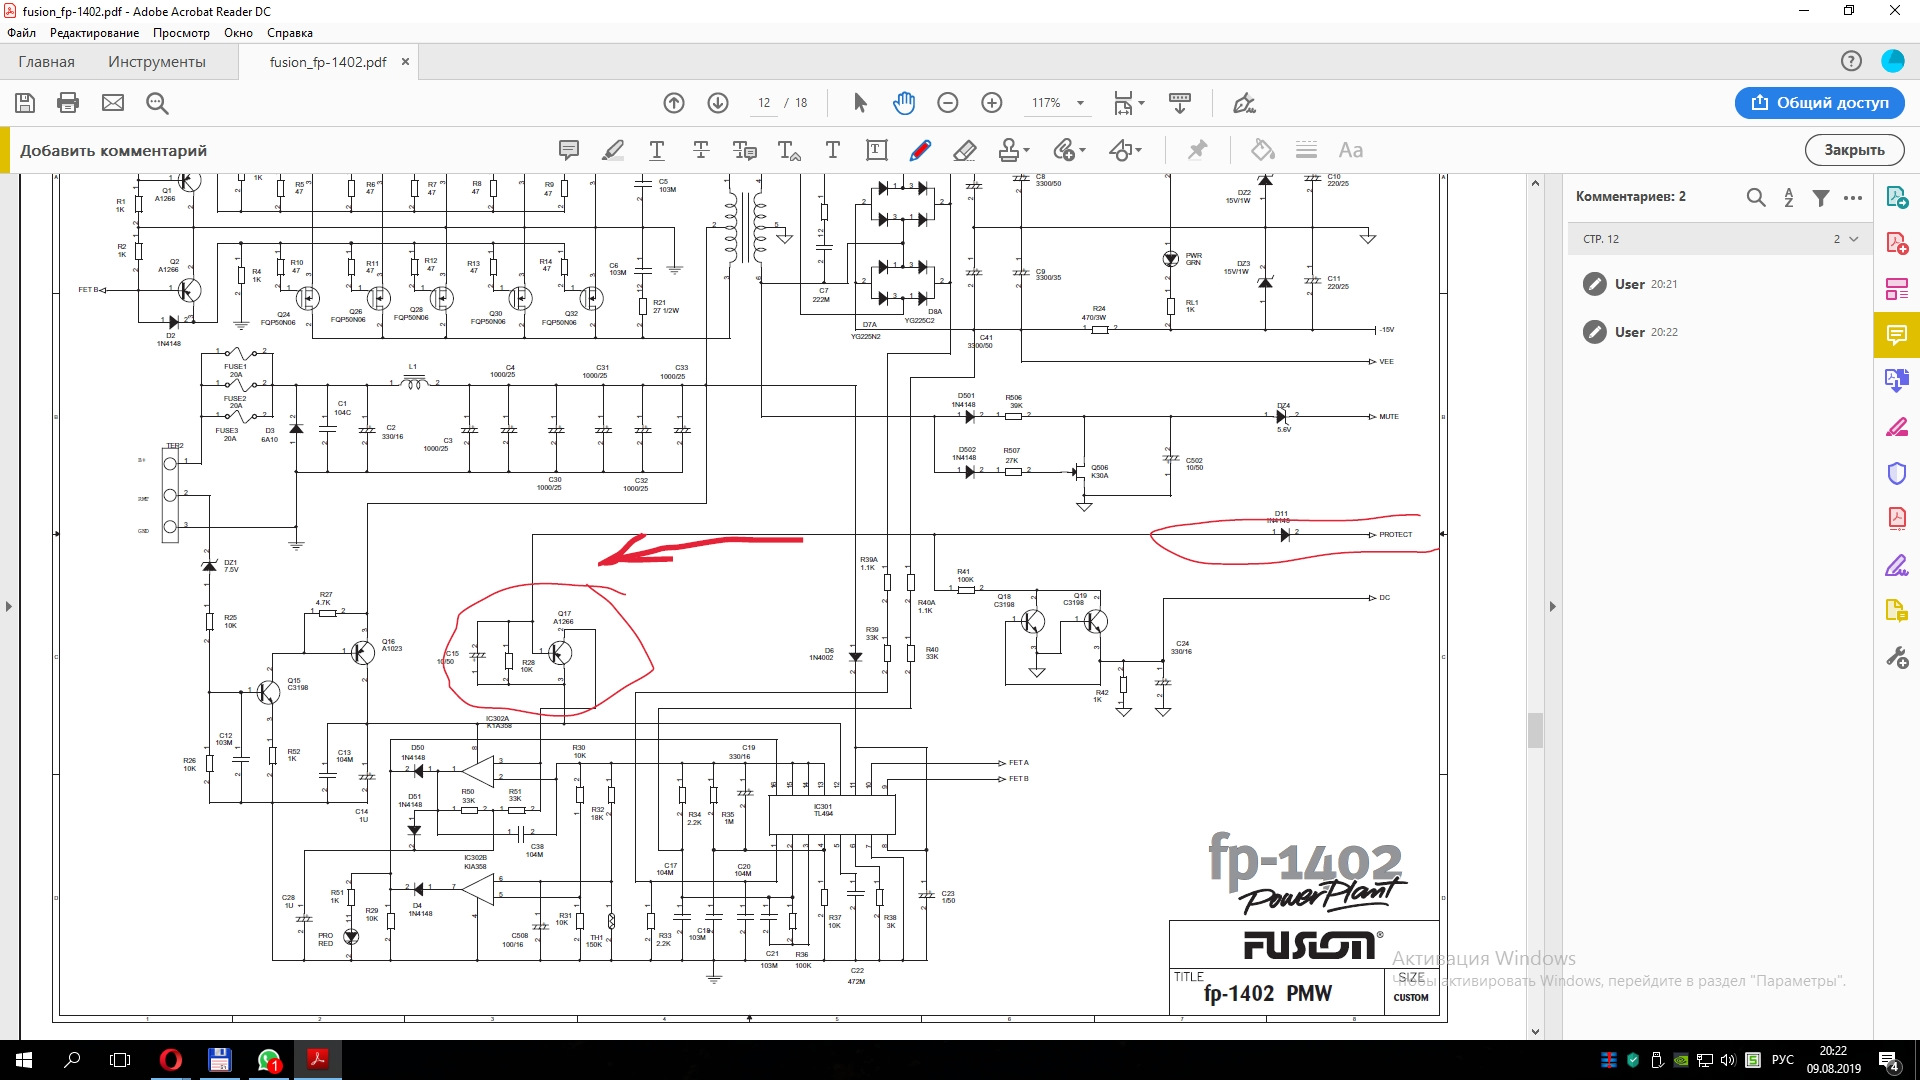Switch to the Главная tab

47,62
